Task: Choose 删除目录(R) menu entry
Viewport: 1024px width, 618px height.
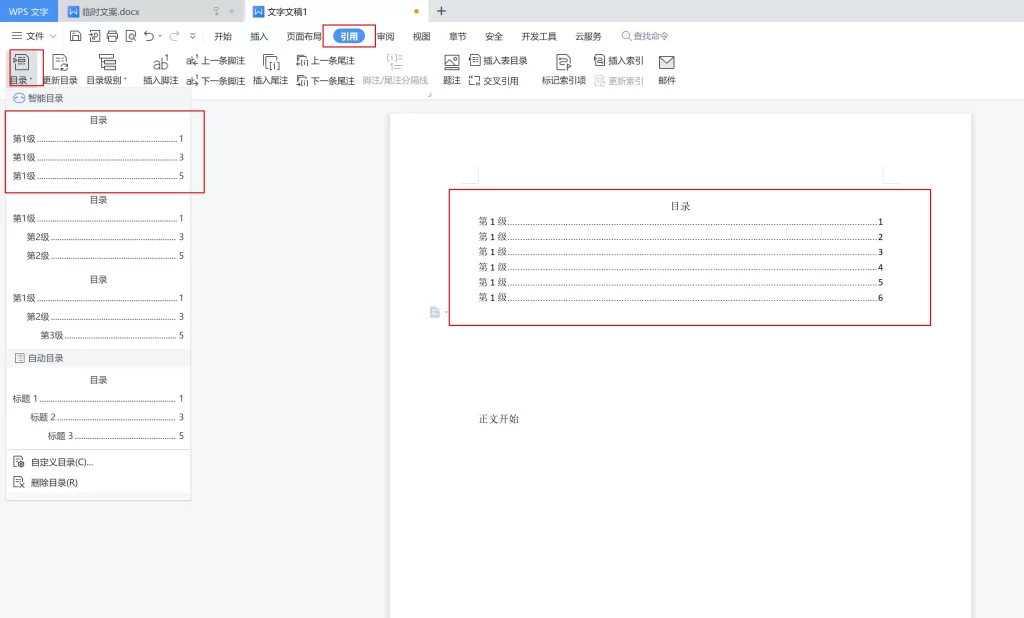Action: pyautogui.click(x=54, y=482)
